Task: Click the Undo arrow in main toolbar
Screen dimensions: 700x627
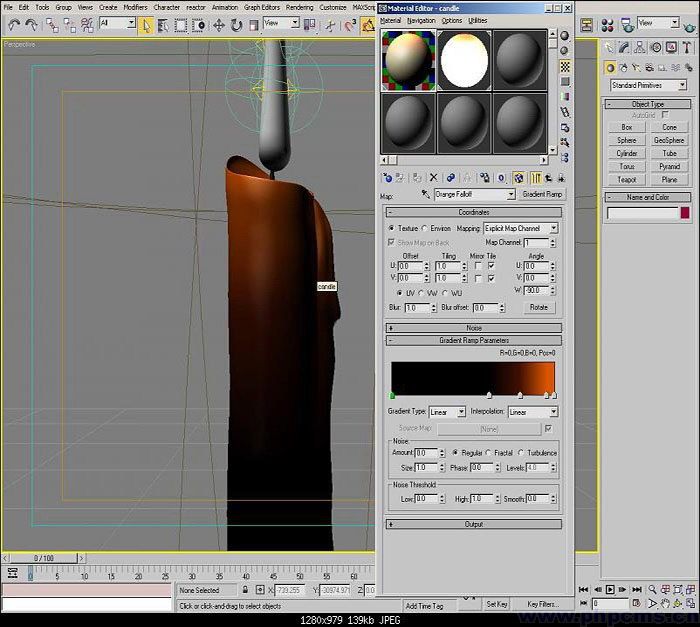Action: tap(14, 25)
